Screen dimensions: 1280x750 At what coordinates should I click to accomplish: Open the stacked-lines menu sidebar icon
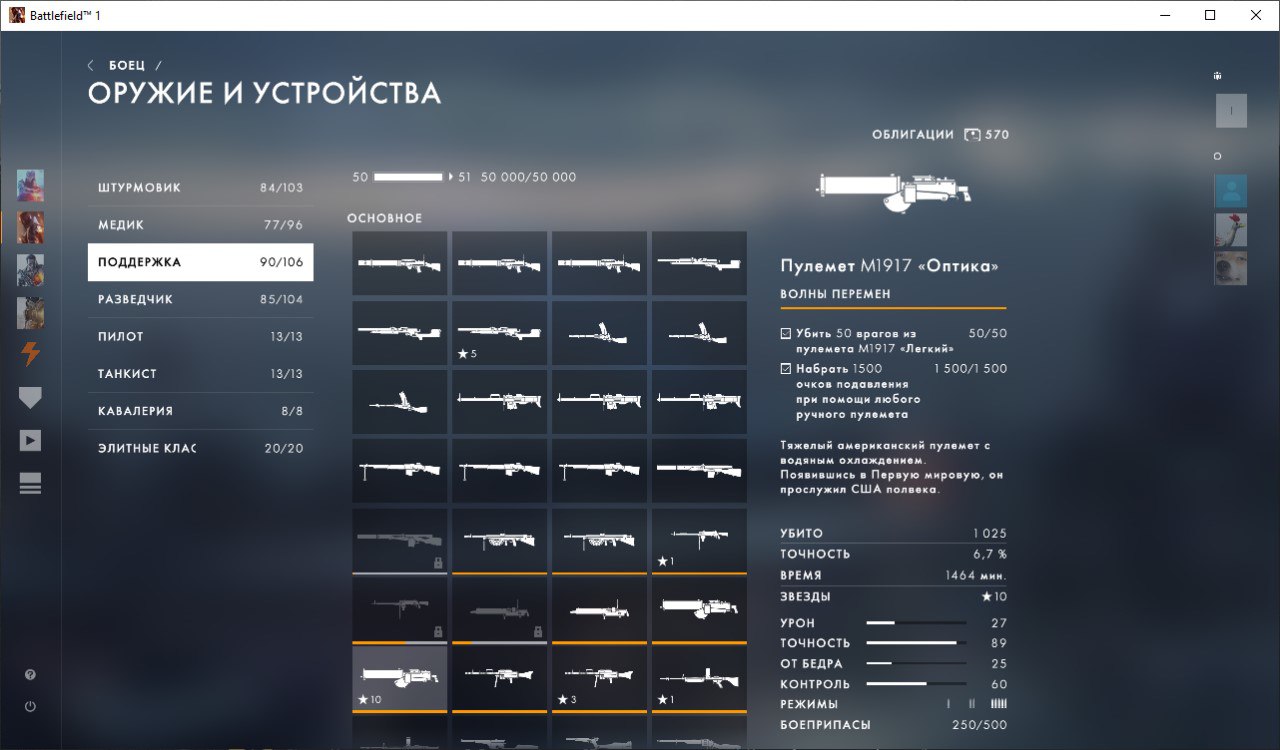pos(30,484)
